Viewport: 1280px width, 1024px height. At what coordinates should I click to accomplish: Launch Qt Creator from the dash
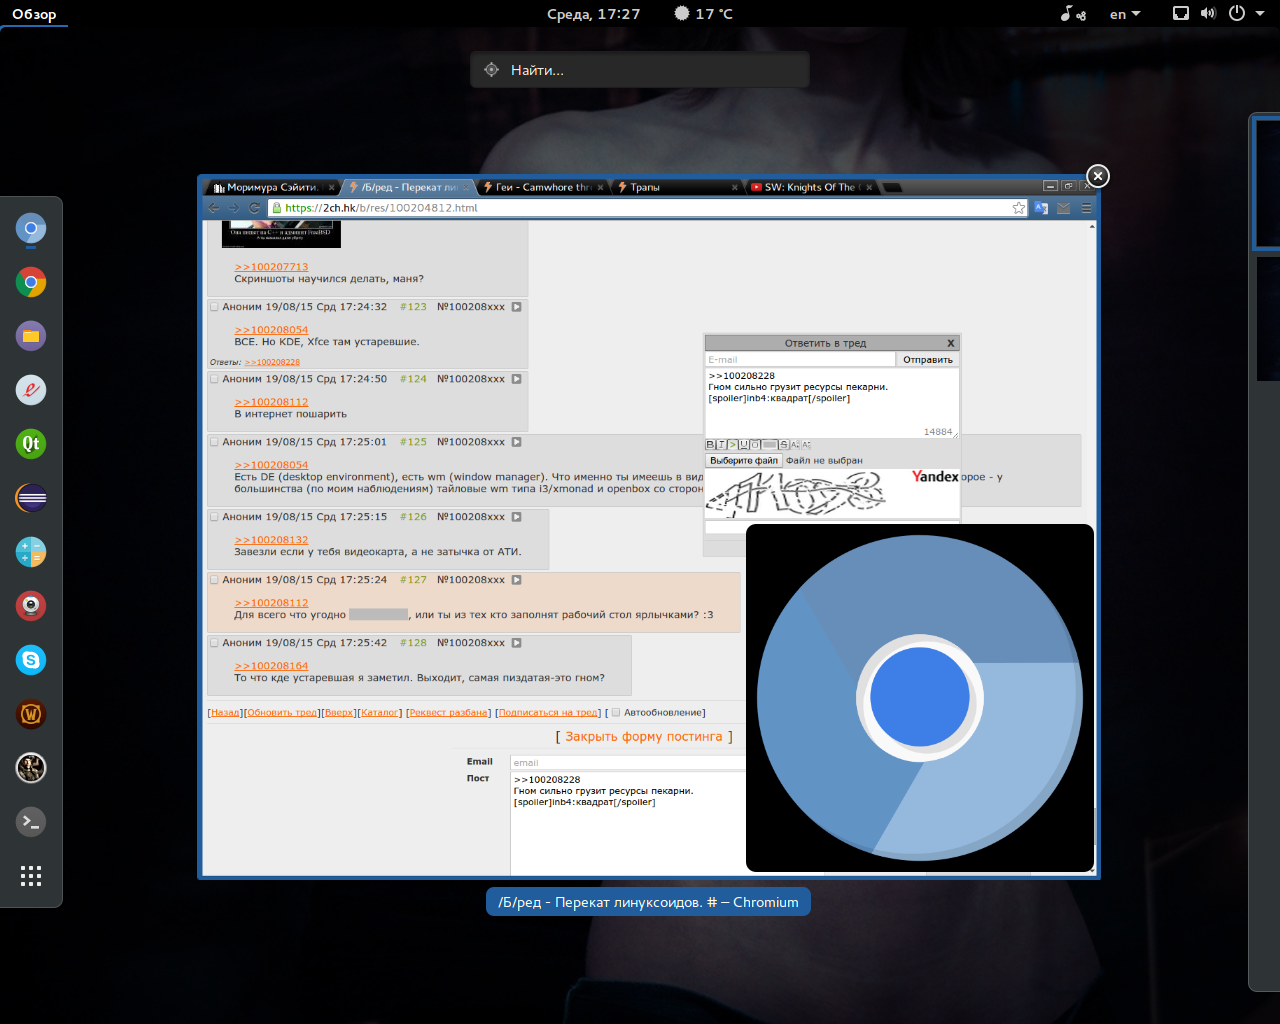click(x=31, y=444)
